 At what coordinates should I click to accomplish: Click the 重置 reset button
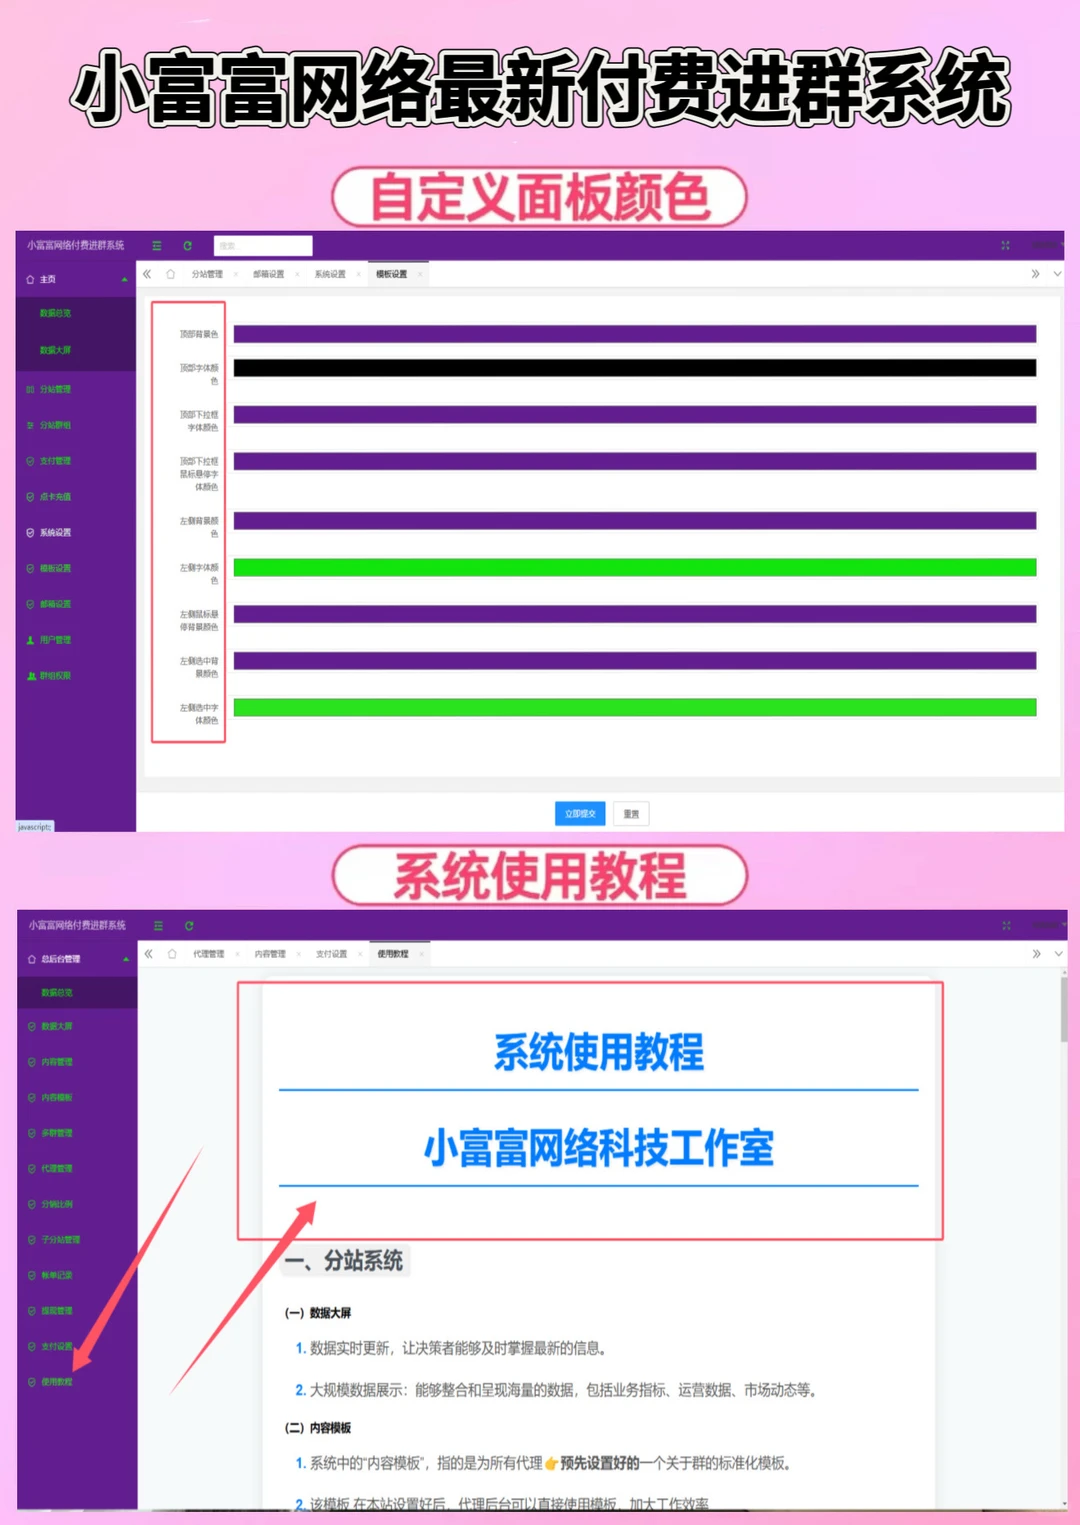(x=631, y=813)
